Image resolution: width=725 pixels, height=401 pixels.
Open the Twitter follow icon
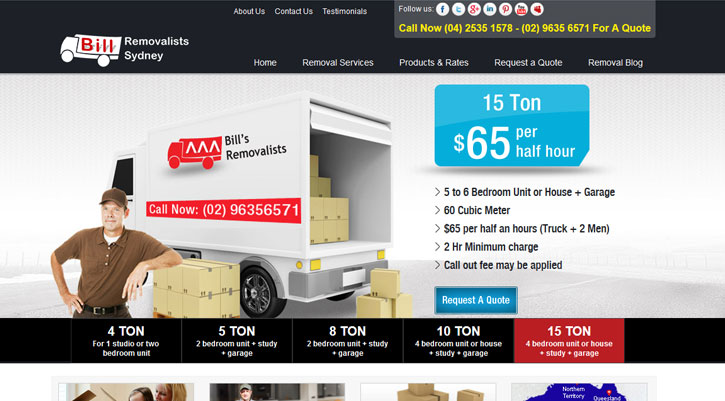(459, 9)
